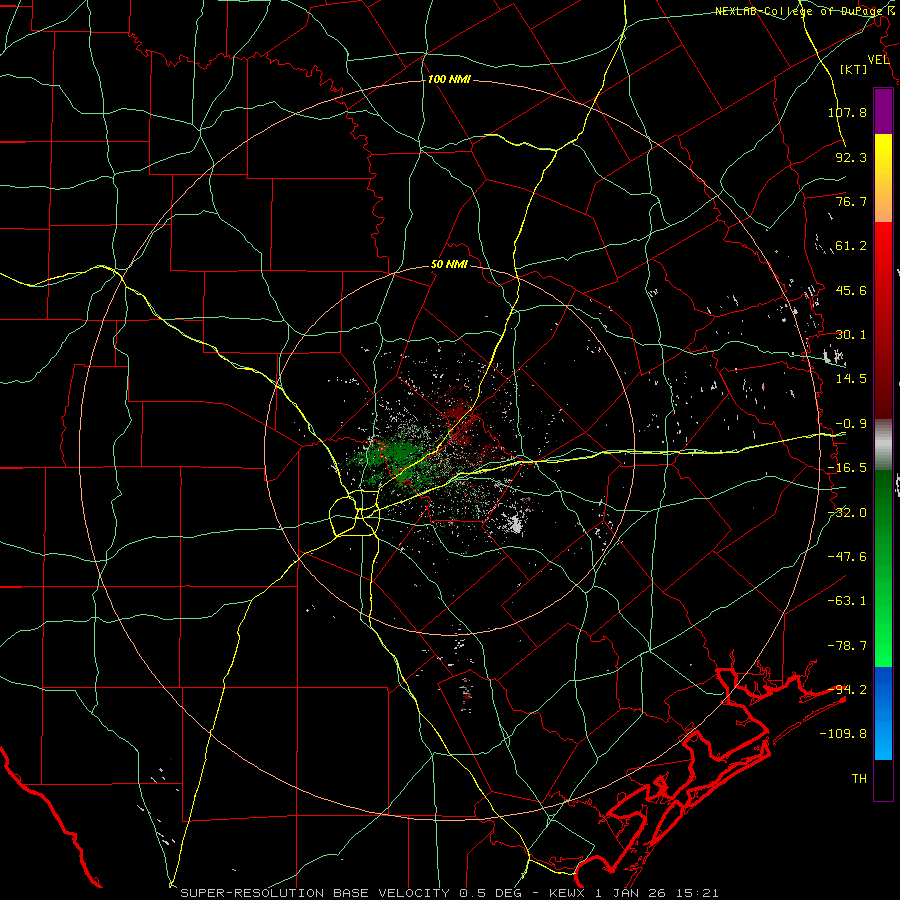Click the 107.8 velocity legend value
900x900 pixels.
[847, 112]
